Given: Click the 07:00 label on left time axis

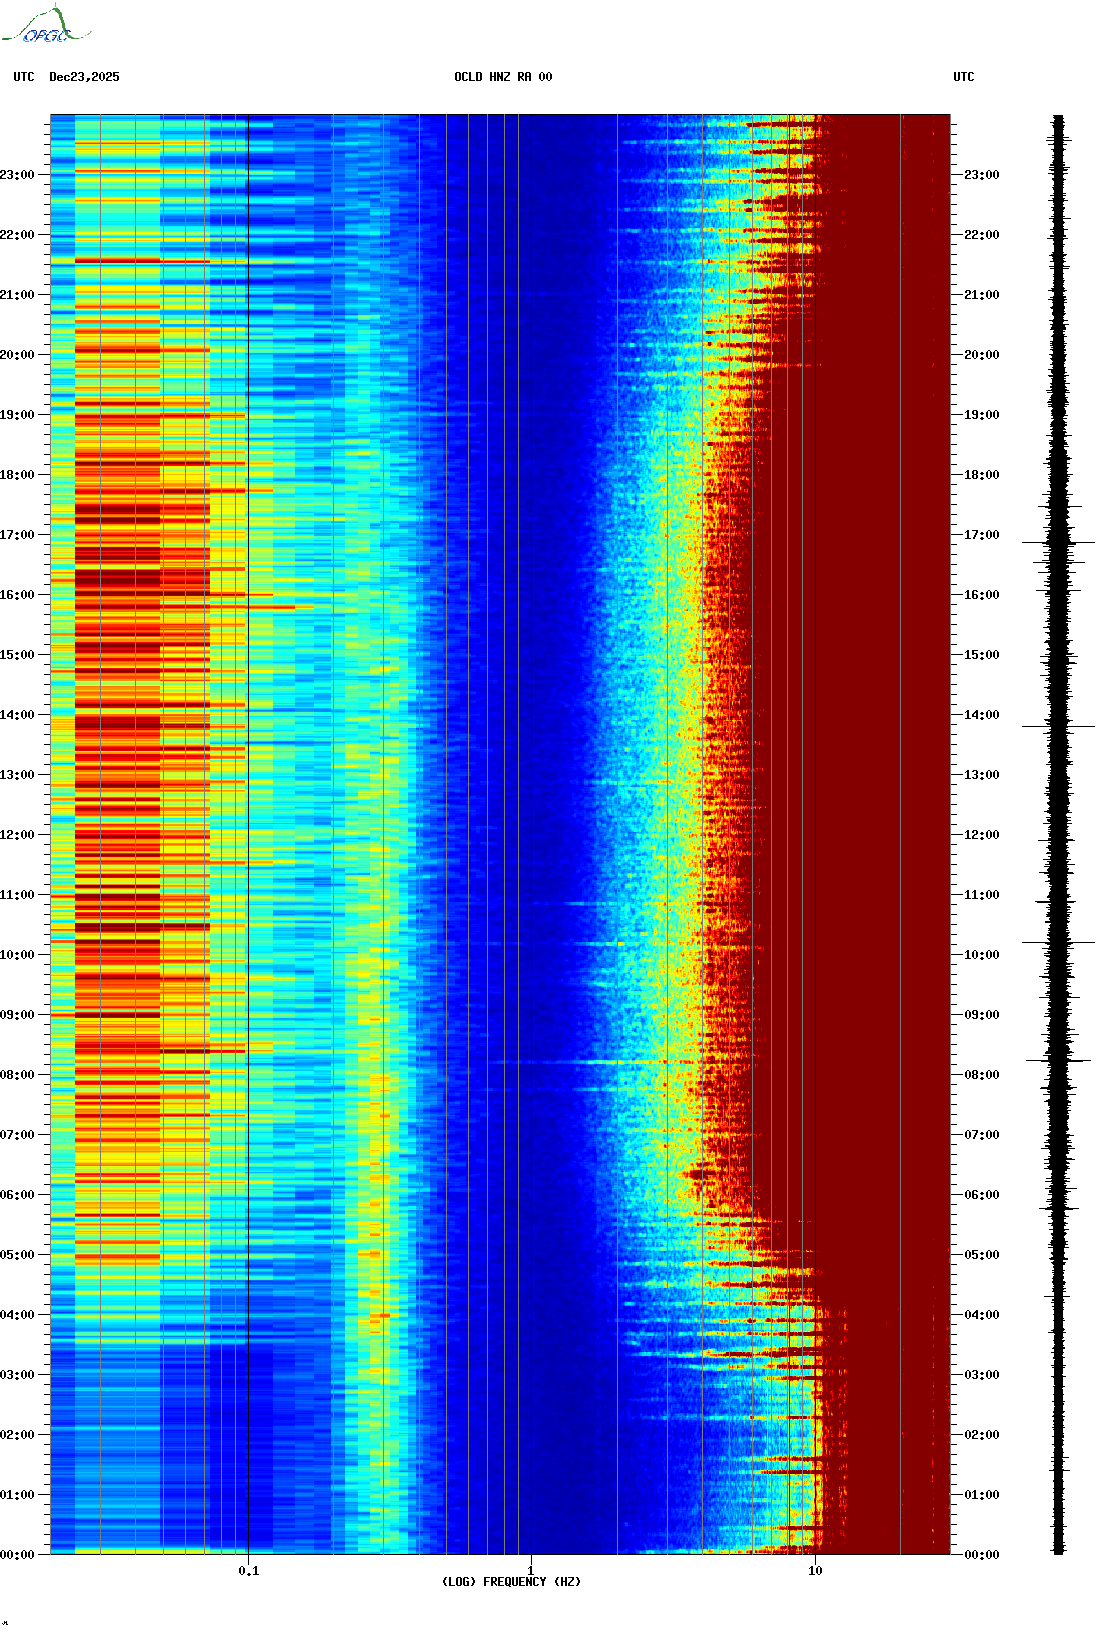Looking at the screenshot, I should coord(17,1135).
